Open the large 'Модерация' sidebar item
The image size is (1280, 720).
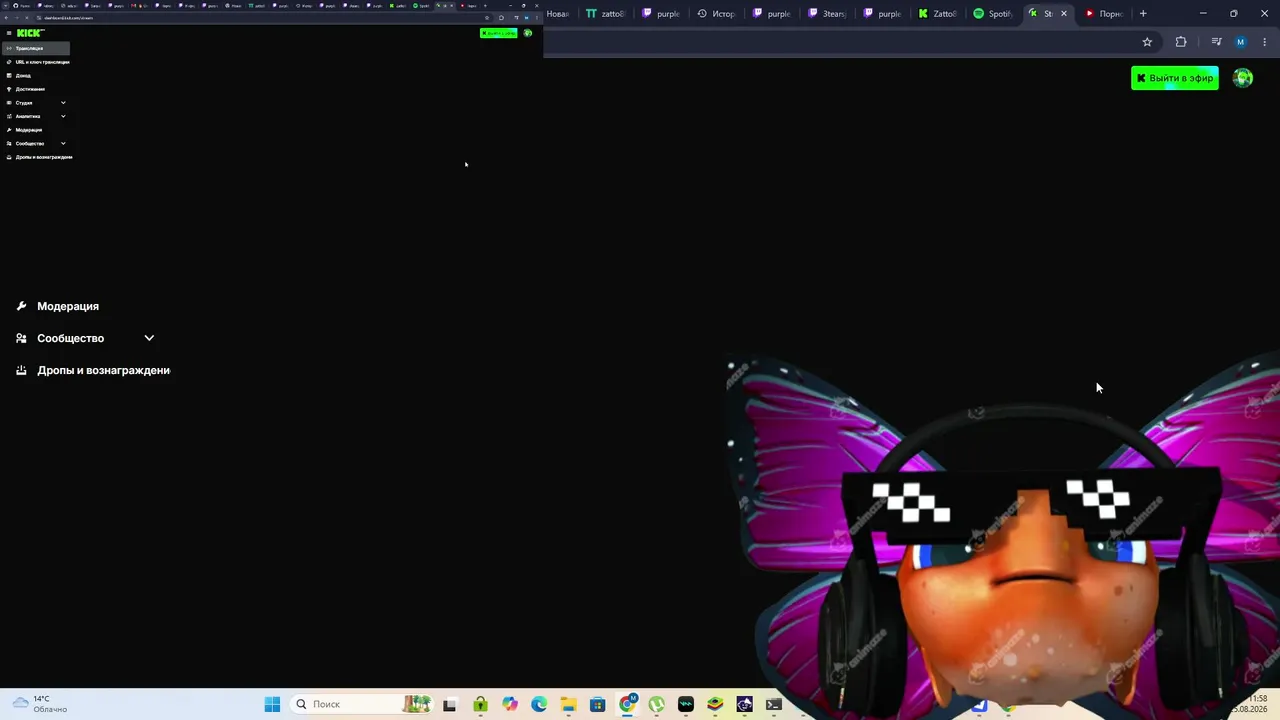pyautogui.click(x=68, y=306)
